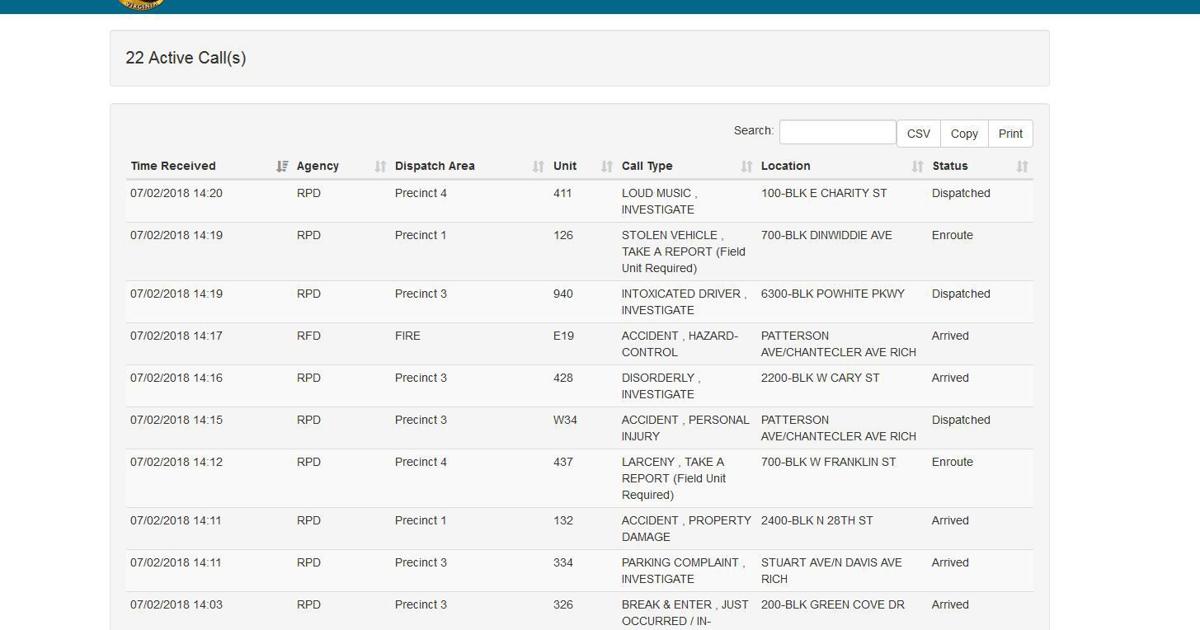Select unit 326 cell
Screen dimensions: 1200x630
(563, 604)
